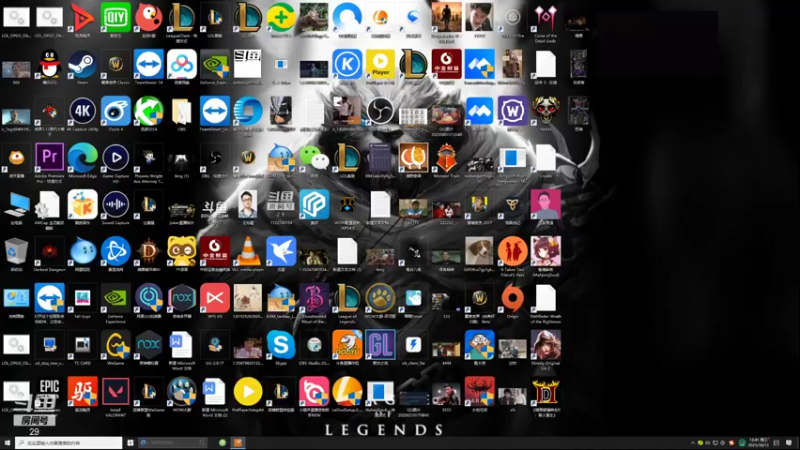Screen dimensions: 800x450
Task: Launch the Microsoft Edge shortcut
Action: coord(83,157)
